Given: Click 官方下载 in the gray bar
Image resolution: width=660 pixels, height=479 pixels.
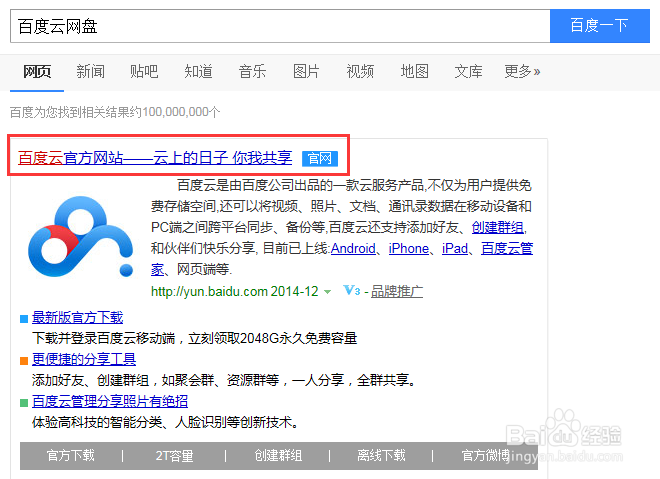Looking at the screenshot, I should tap(71, 455).
